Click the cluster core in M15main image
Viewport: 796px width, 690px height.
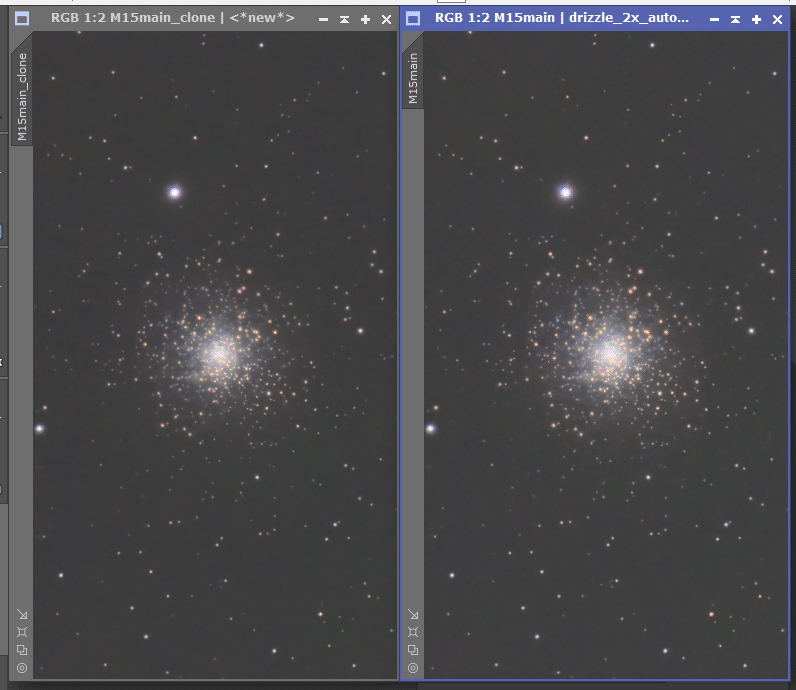(610, 352)
